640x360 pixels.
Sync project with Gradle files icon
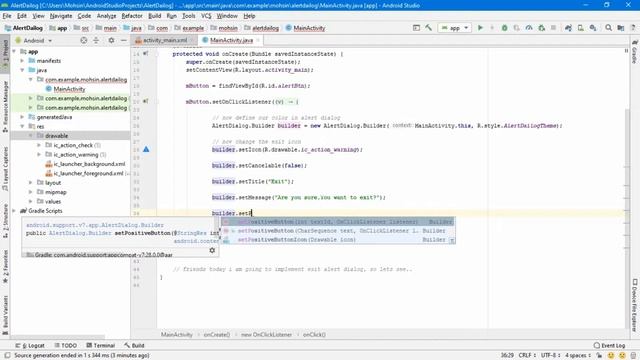[x=568, y=28]
